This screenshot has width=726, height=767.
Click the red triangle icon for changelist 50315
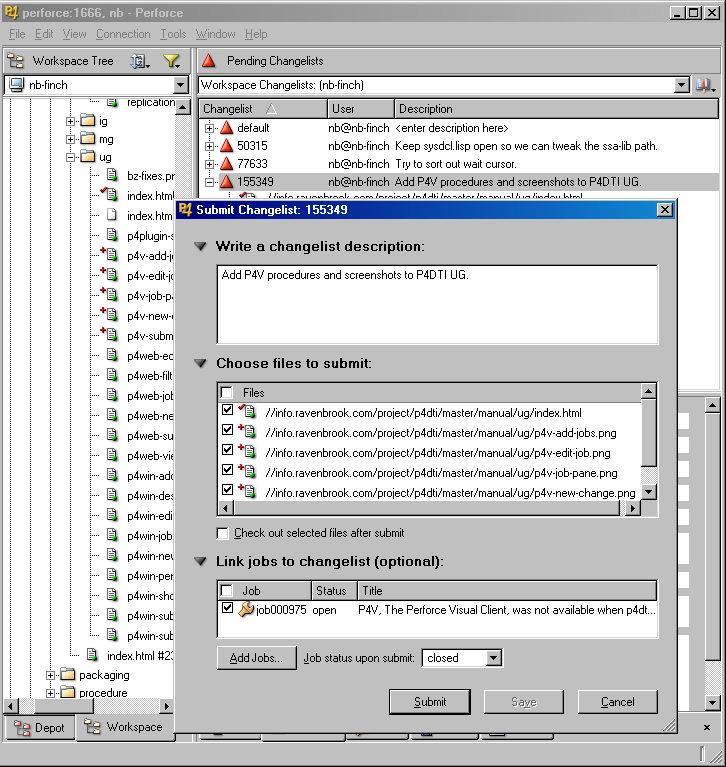pyautogui.click(x=226, y=146)
